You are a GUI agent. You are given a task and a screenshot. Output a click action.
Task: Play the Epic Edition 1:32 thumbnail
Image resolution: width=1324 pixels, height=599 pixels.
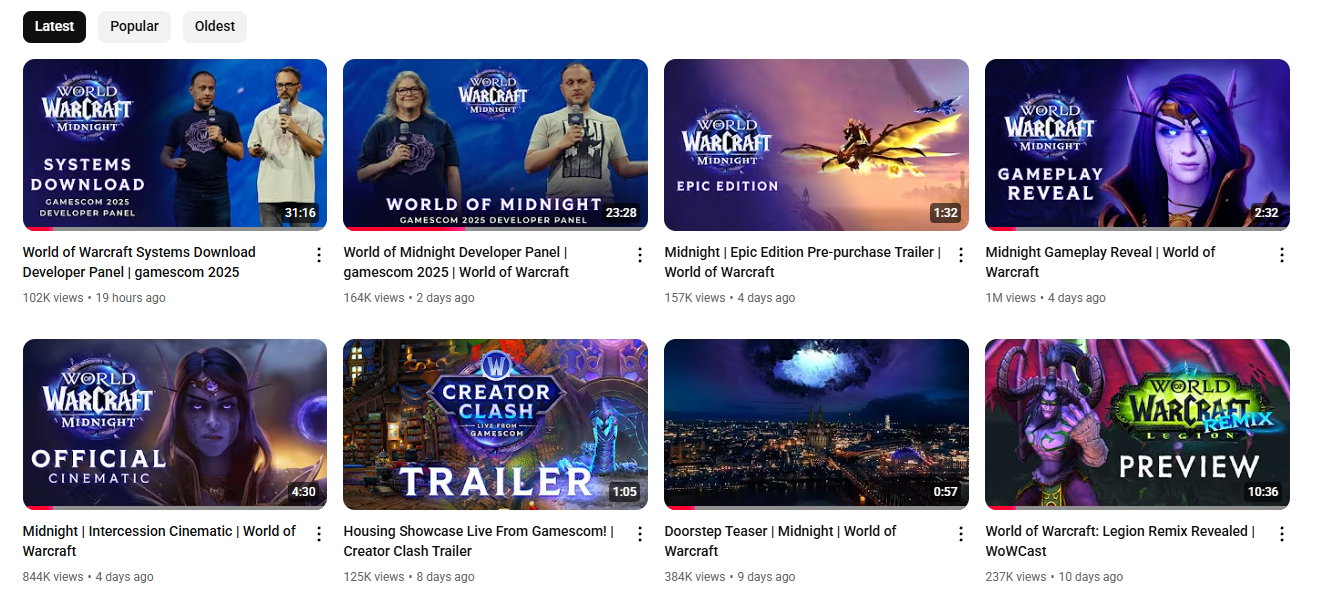(x=816, y=145)
